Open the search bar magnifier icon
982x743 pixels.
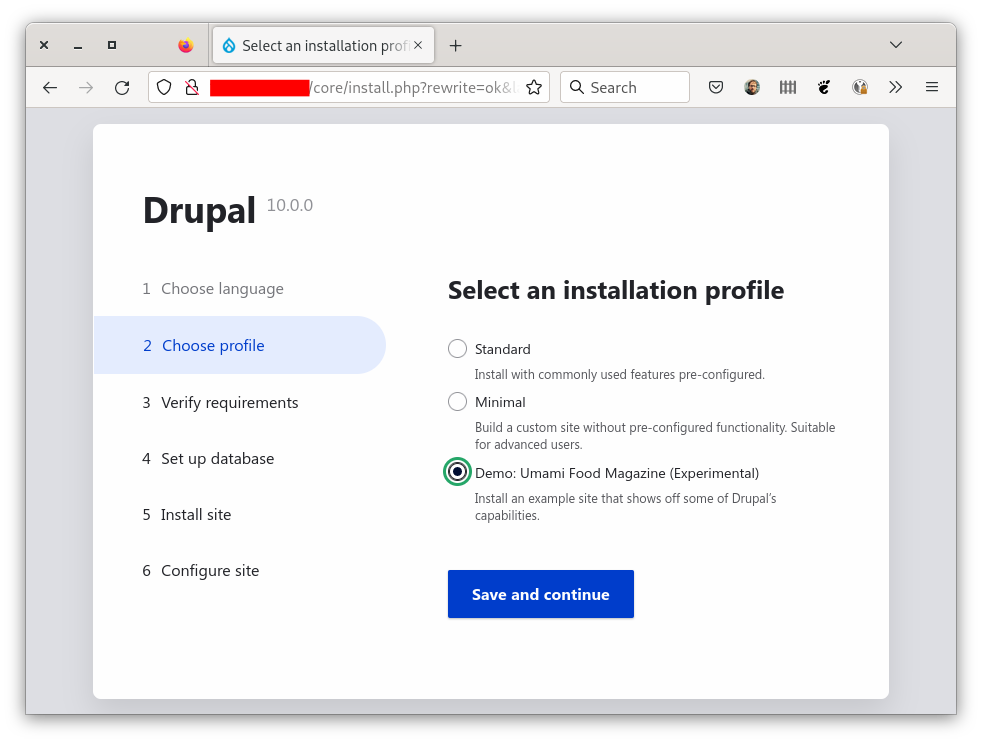(577, 87)
